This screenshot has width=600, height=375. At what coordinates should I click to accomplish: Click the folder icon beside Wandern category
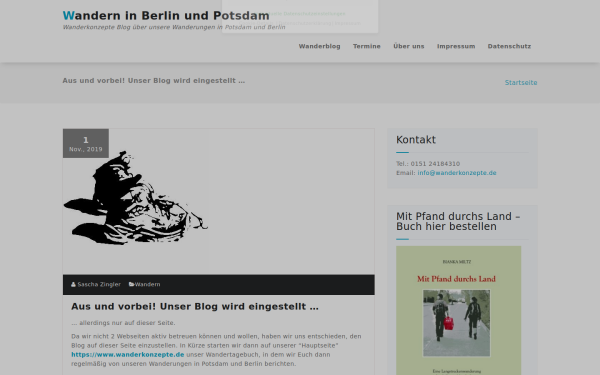click(x=131, y=284)
